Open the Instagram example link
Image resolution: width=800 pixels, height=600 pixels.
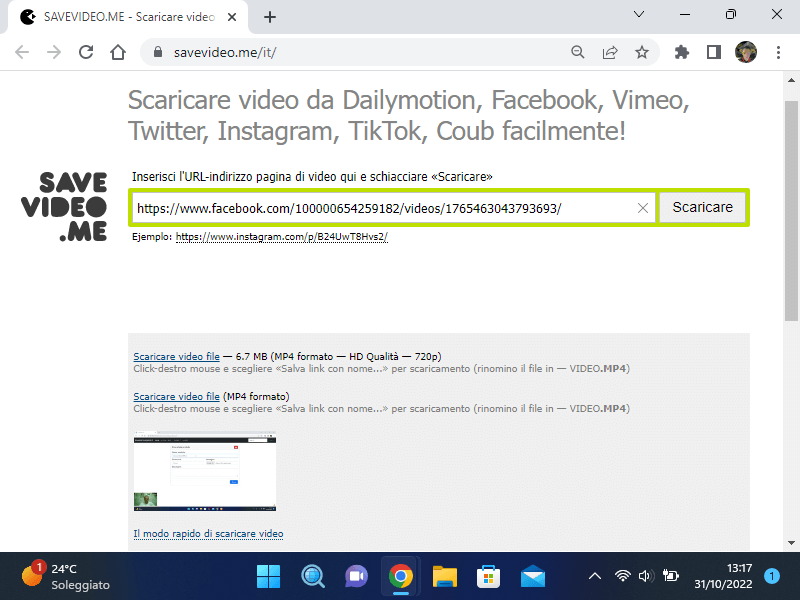pos(282,237)
